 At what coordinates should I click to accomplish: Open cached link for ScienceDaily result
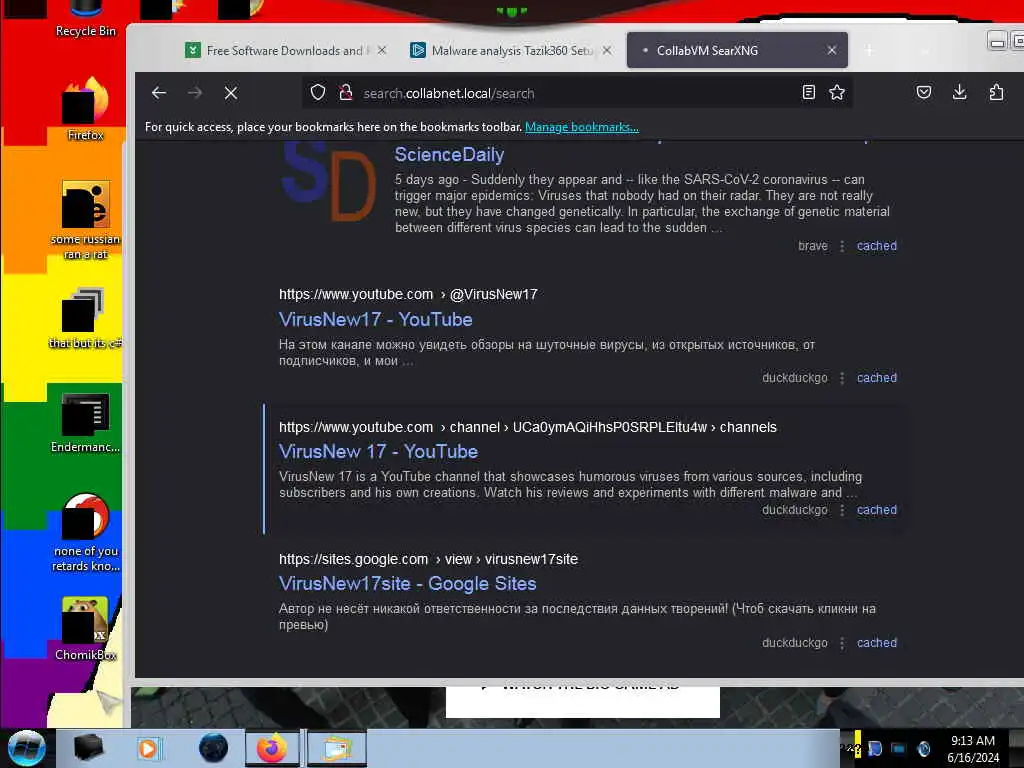click(x=876, y=246)
